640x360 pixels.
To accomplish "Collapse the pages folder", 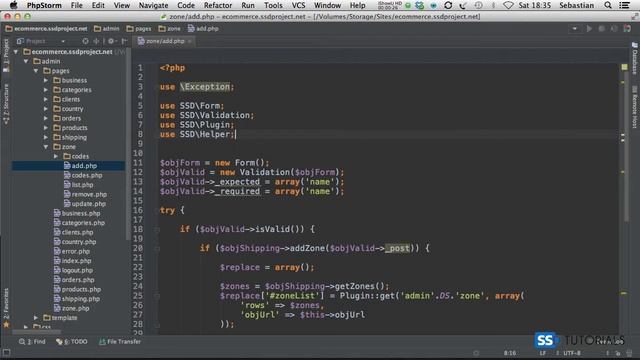I will click(36, 71).
